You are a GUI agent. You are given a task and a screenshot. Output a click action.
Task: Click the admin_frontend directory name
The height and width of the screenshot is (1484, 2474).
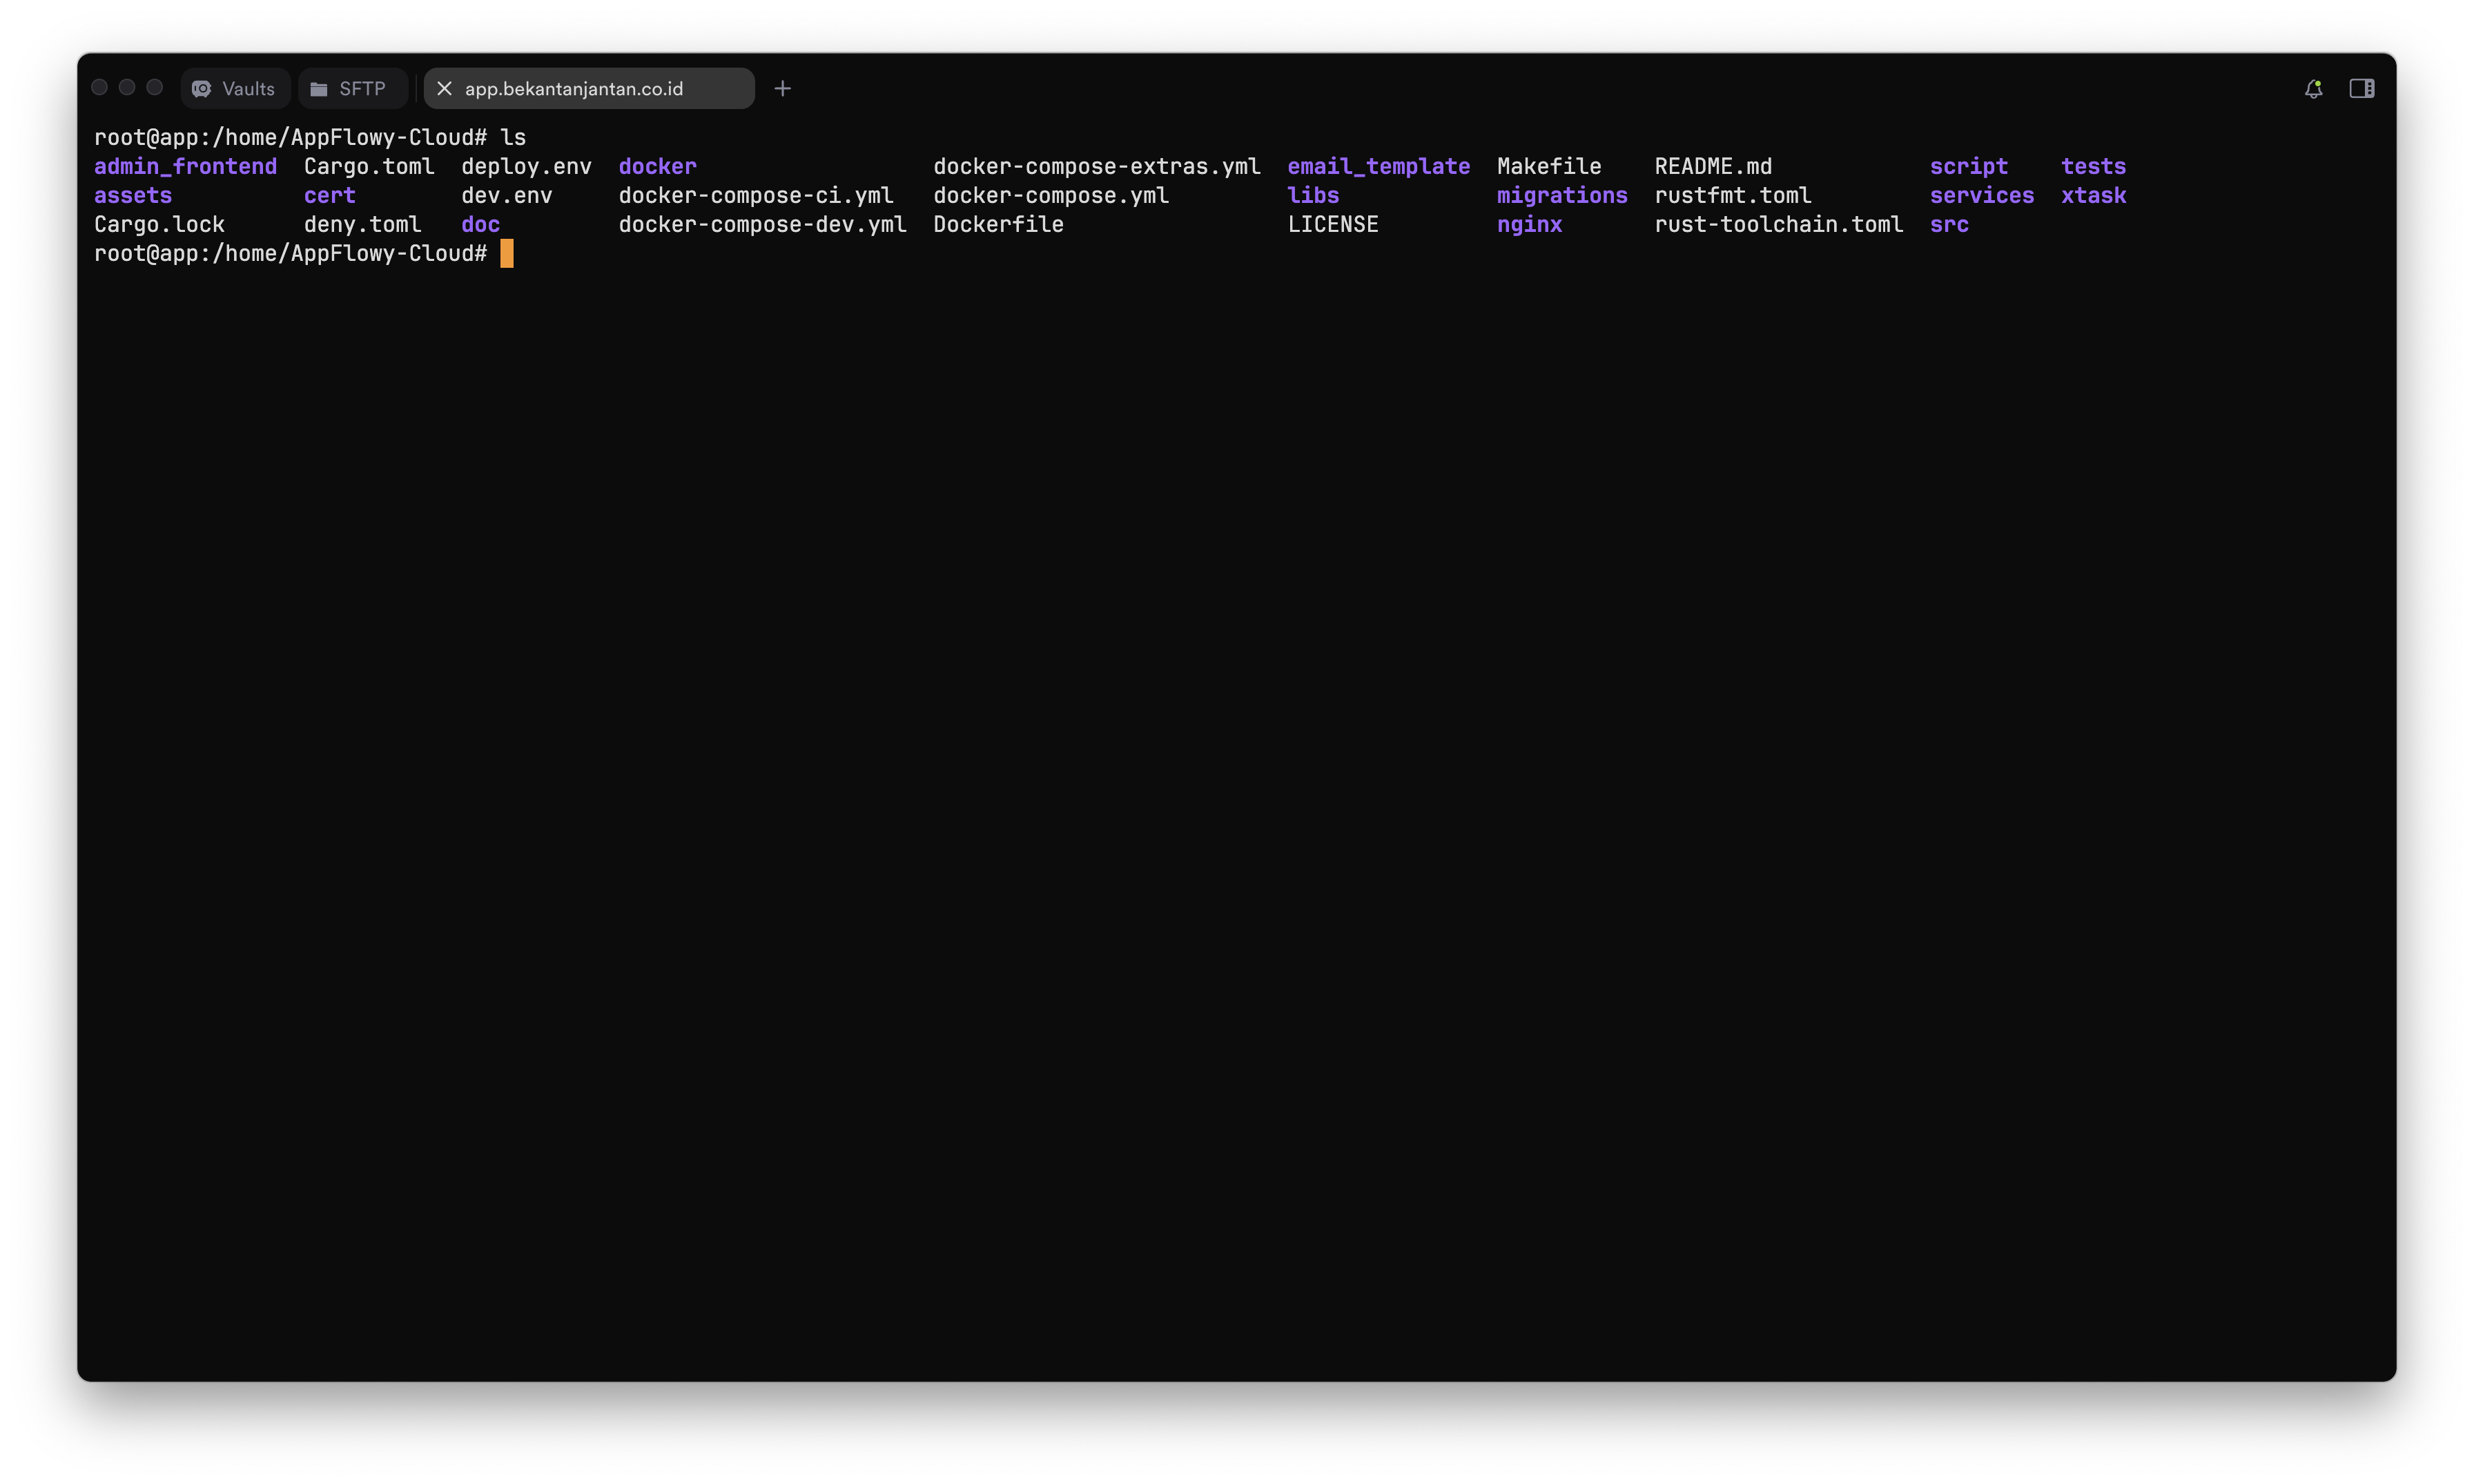point(185,167)
